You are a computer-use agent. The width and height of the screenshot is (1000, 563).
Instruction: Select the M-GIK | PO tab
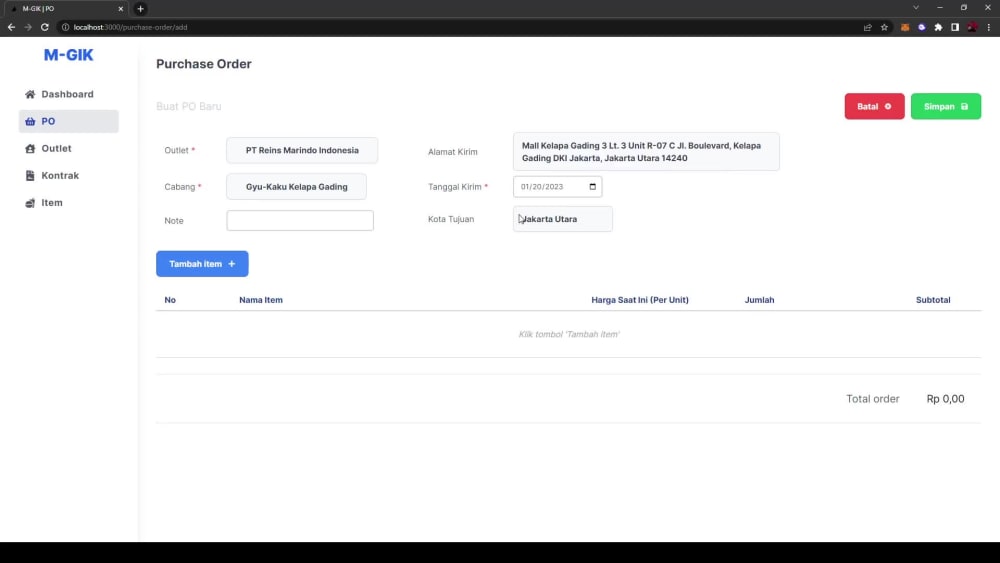pos(64,9)
